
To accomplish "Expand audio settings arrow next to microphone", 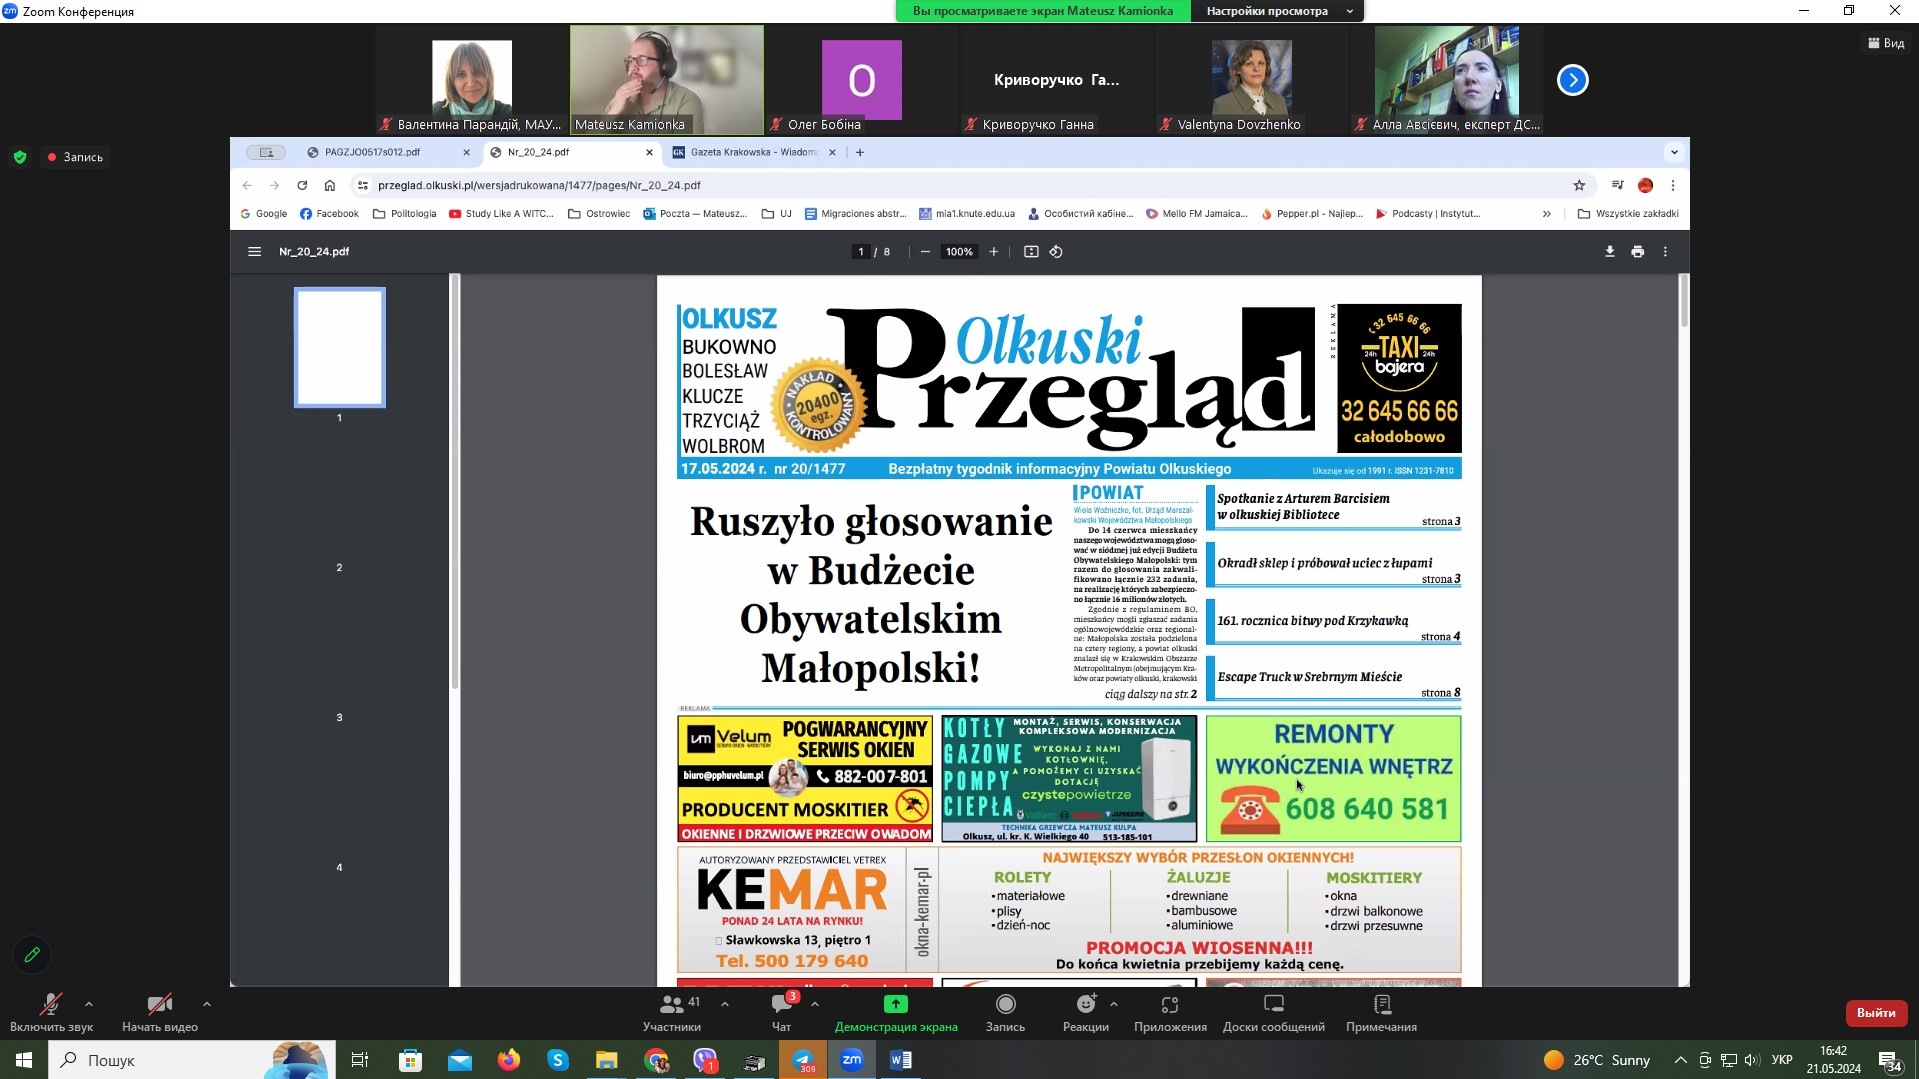I will [x=89, y=1004].
